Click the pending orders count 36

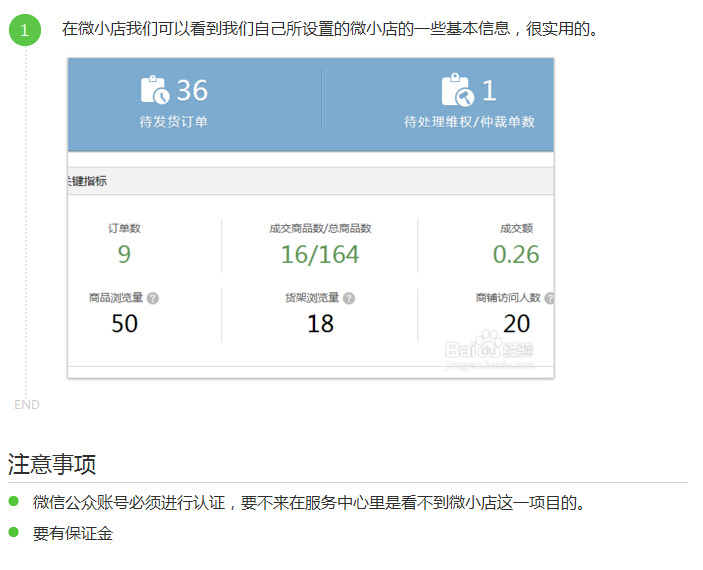[x=192, y=91]
